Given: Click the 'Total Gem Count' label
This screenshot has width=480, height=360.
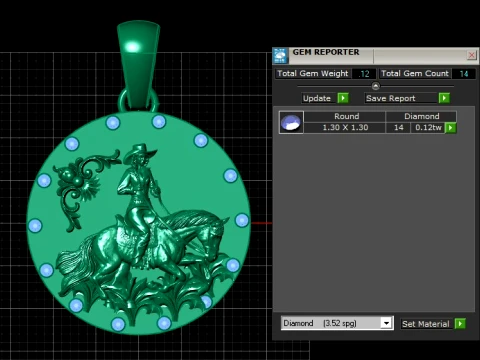Looking at the screenshot, I should (x=415, y=74).
